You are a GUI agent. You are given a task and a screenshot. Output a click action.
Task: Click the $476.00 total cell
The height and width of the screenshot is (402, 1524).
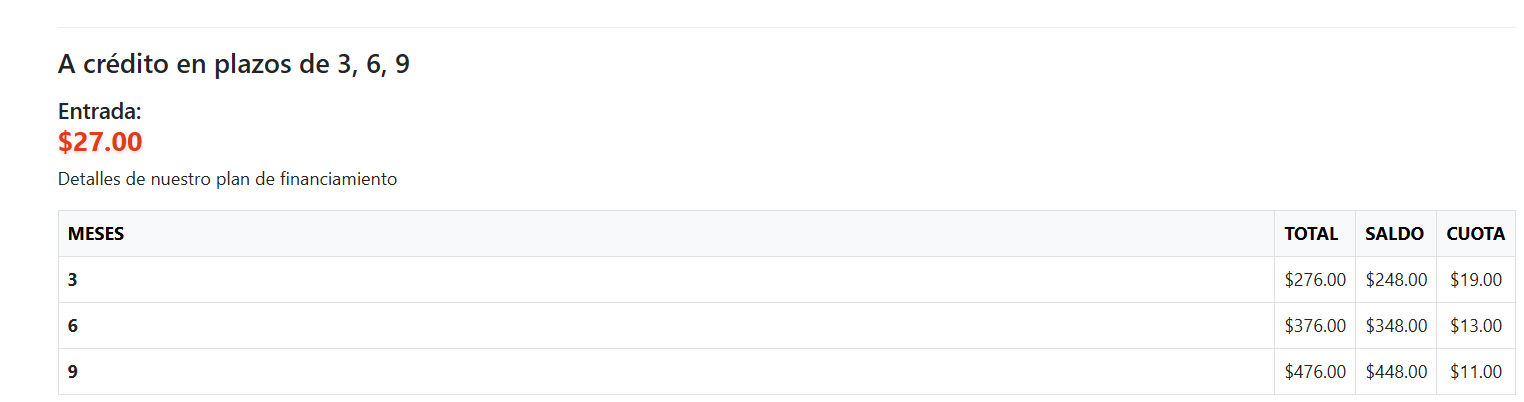pos(1315,372)
